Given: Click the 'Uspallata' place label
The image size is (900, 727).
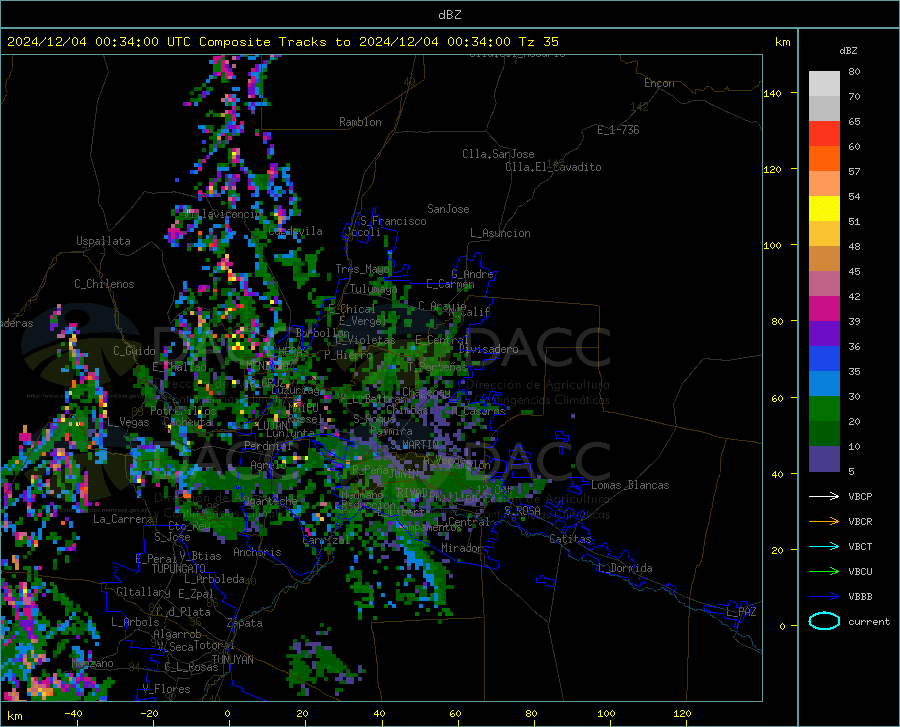Looking at the screenshot, I should coord(103,241).
